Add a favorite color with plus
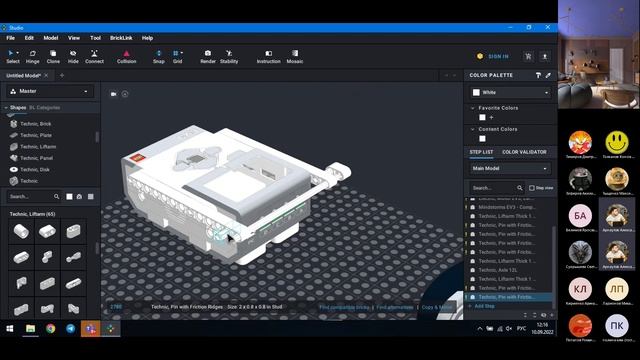640x360 pixels. 491,118
